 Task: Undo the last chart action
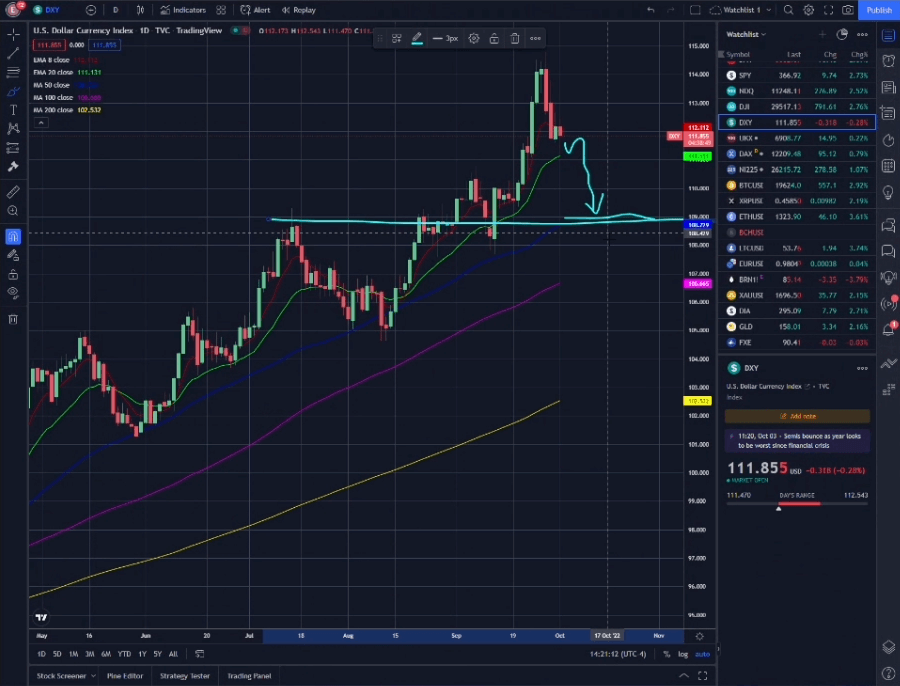pos(650,10)
